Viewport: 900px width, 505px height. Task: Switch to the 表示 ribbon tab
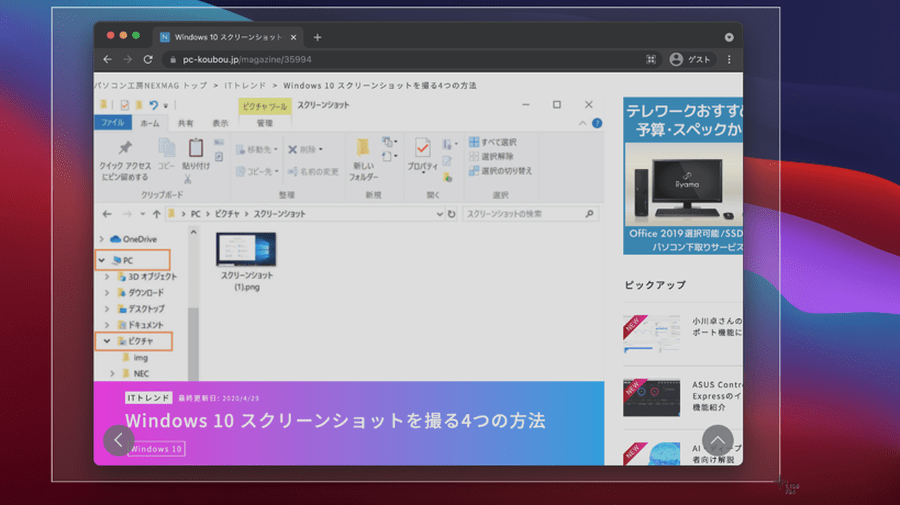tap(220, 123)
